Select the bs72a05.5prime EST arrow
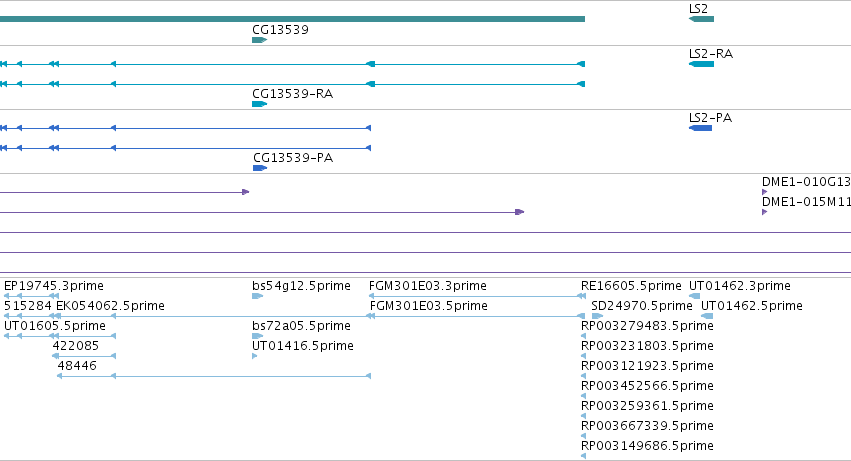 click(x=257, y=337)
